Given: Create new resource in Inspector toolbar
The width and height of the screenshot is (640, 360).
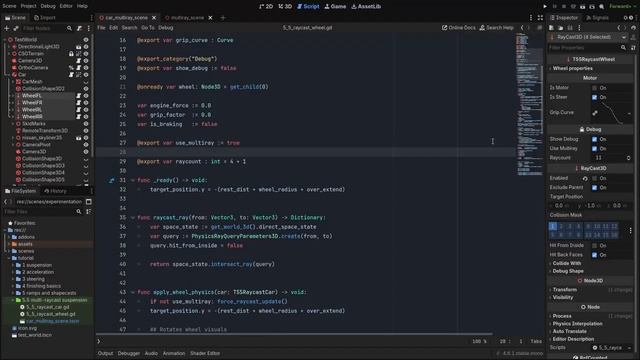Looking at the screenshot, I should [551, 28].
